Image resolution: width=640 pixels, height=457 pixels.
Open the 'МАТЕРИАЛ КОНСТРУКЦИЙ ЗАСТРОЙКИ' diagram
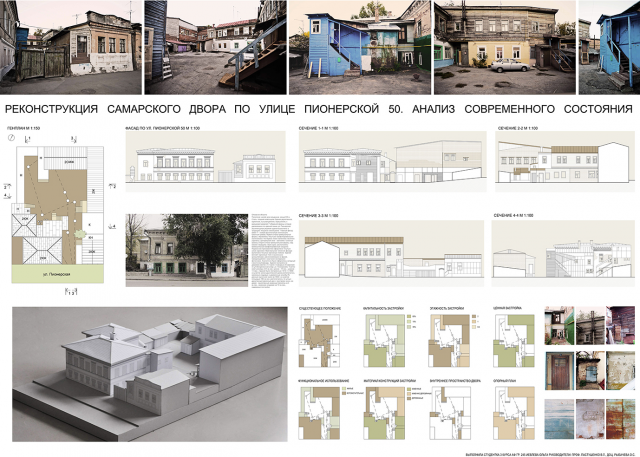pos(384,413)
